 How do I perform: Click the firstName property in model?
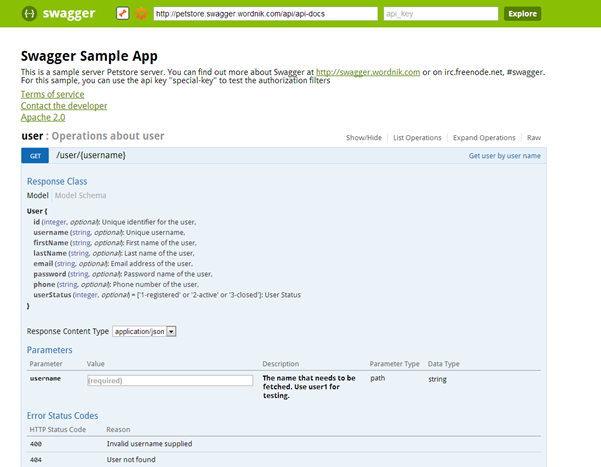point(51,243)
